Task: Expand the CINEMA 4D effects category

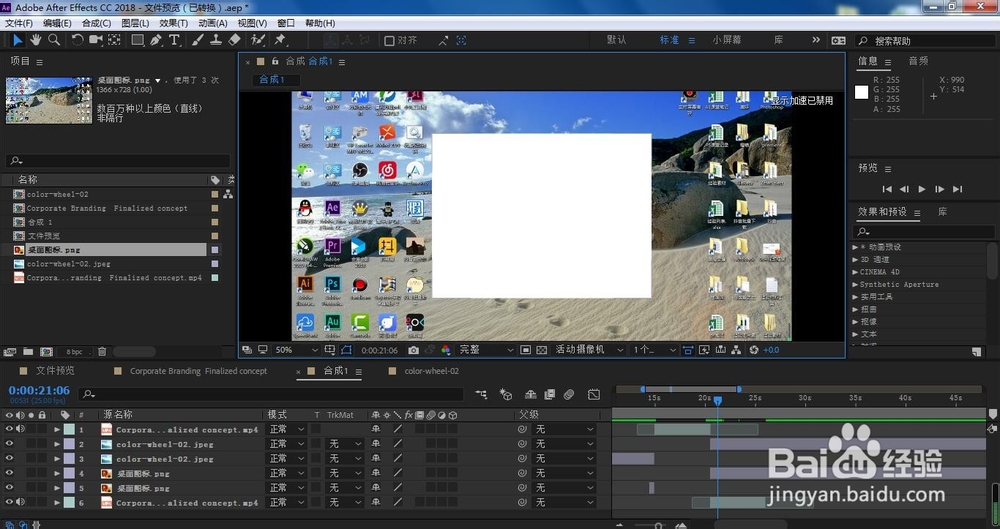Action: (x=856, y=272)
